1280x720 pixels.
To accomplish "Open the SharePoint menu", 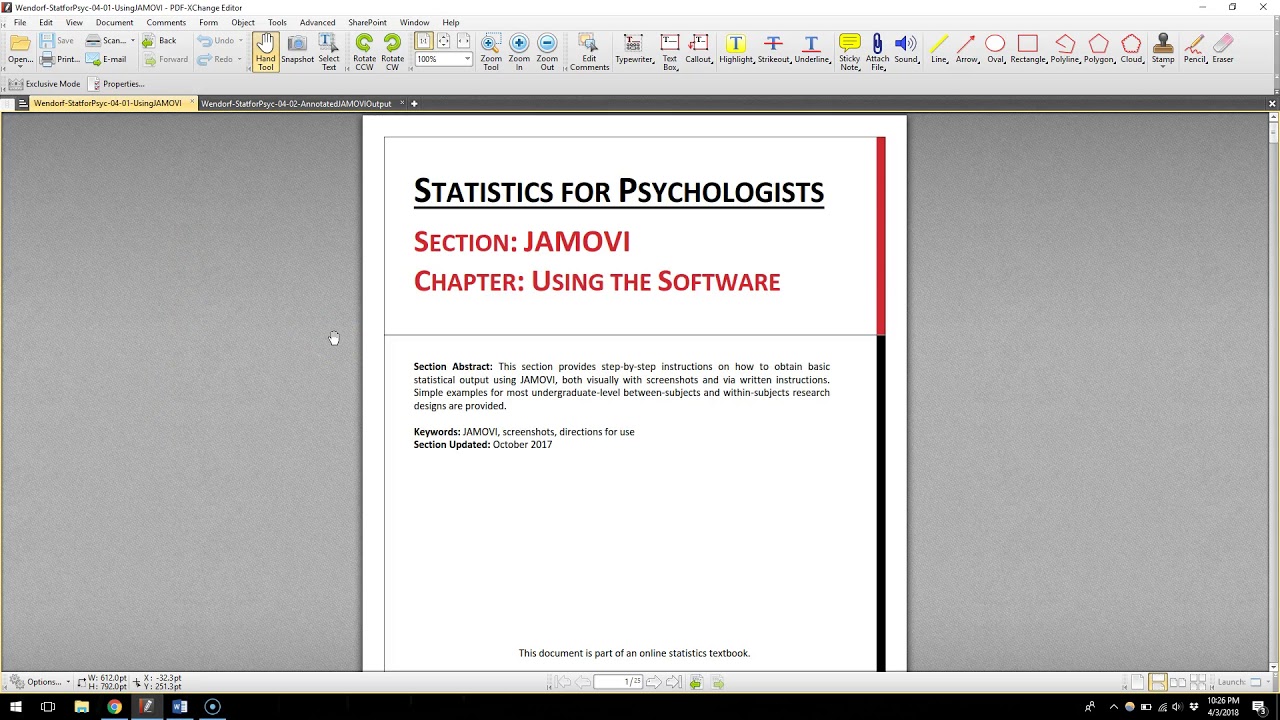I will pyautogui.click(x=367, y=22).
